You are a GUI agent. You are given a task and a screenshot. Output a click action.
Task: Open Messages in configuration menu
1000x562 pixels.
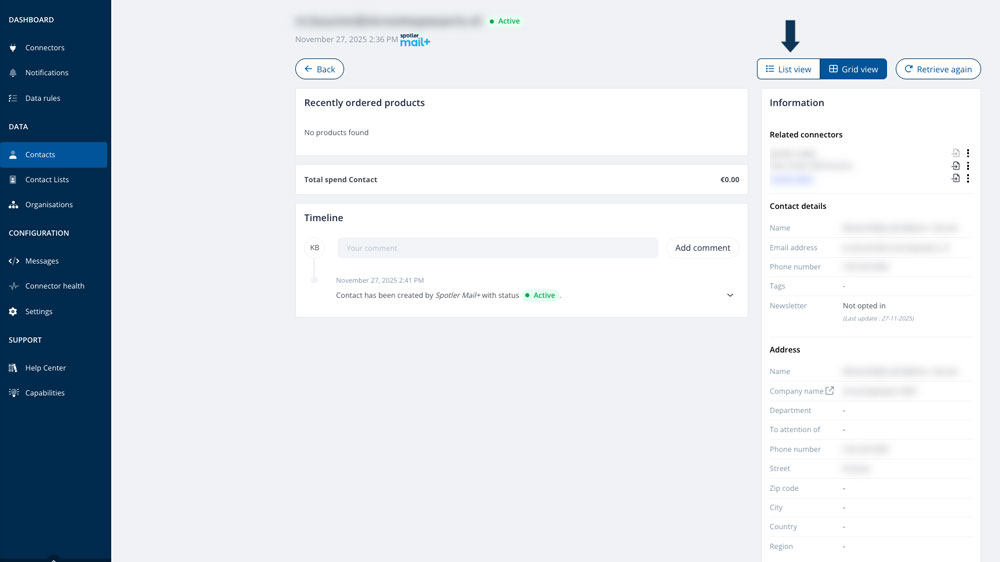point(41,261)
